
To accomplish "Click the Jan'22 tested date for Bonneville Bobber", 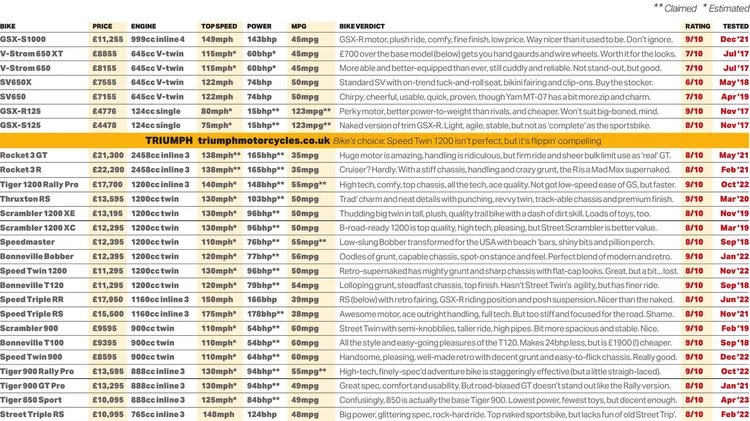I will pos(735,256).
